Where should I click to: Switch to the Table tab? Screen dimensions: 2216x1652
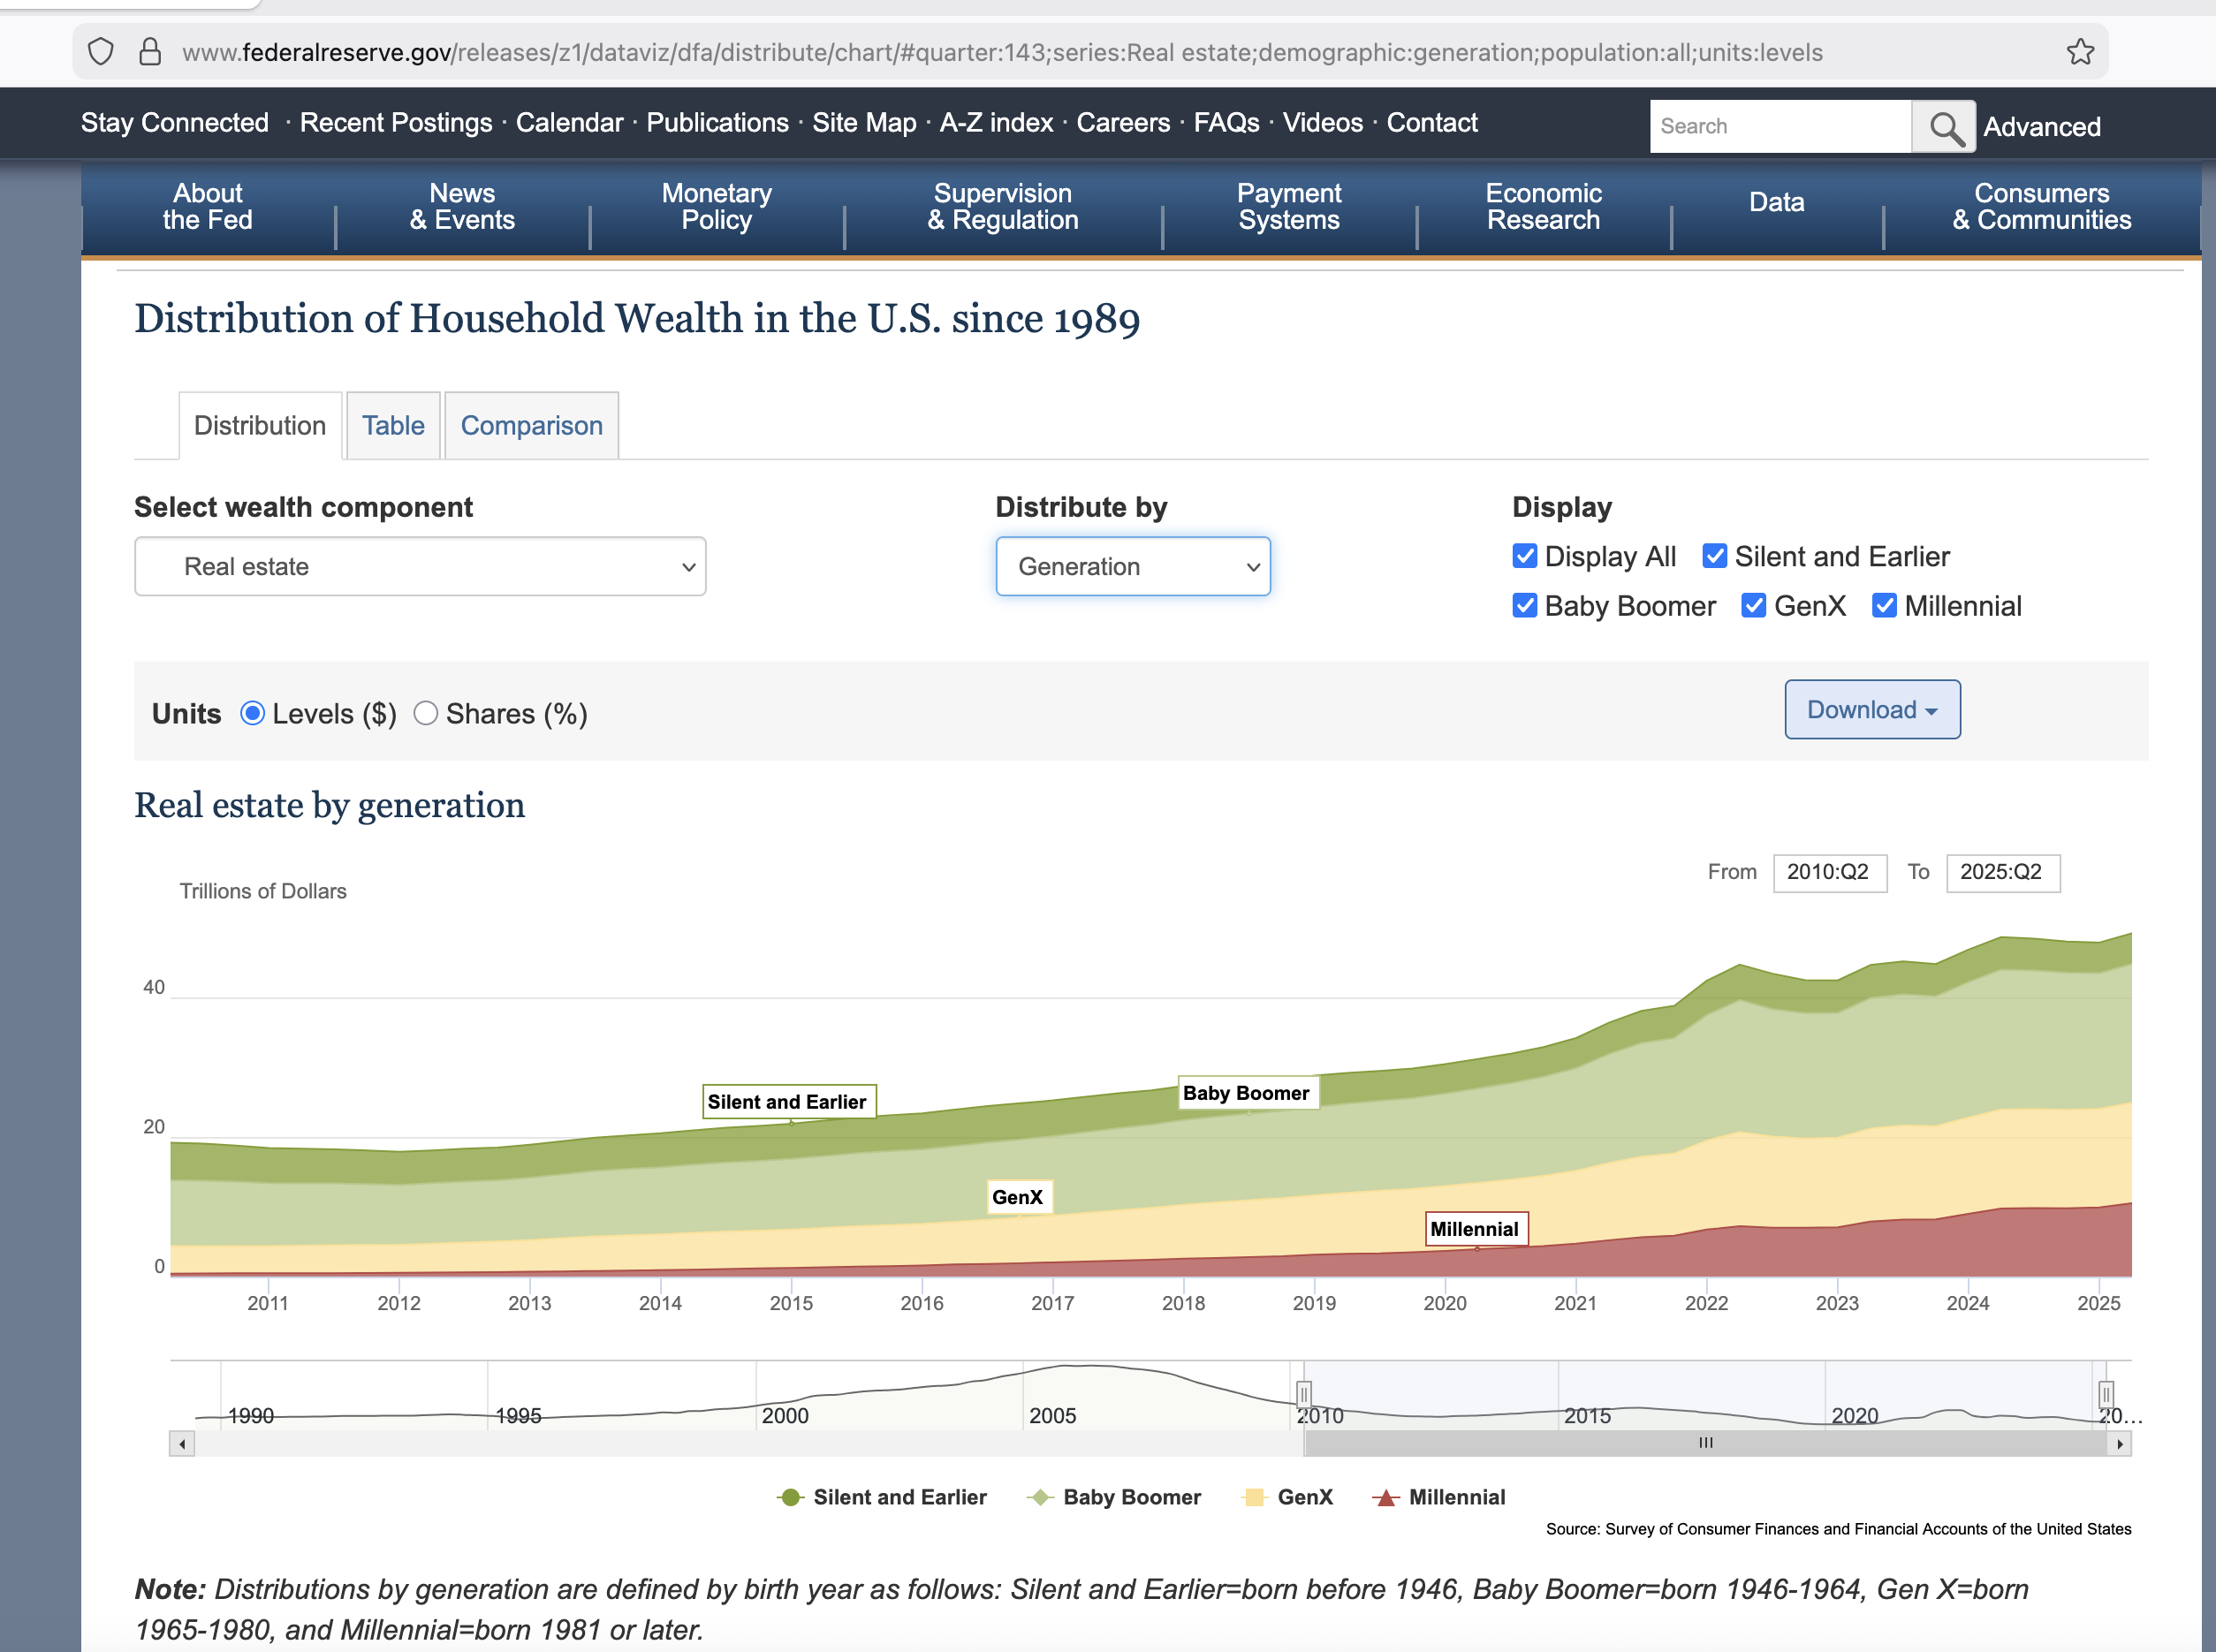click(x=393, y=426)
